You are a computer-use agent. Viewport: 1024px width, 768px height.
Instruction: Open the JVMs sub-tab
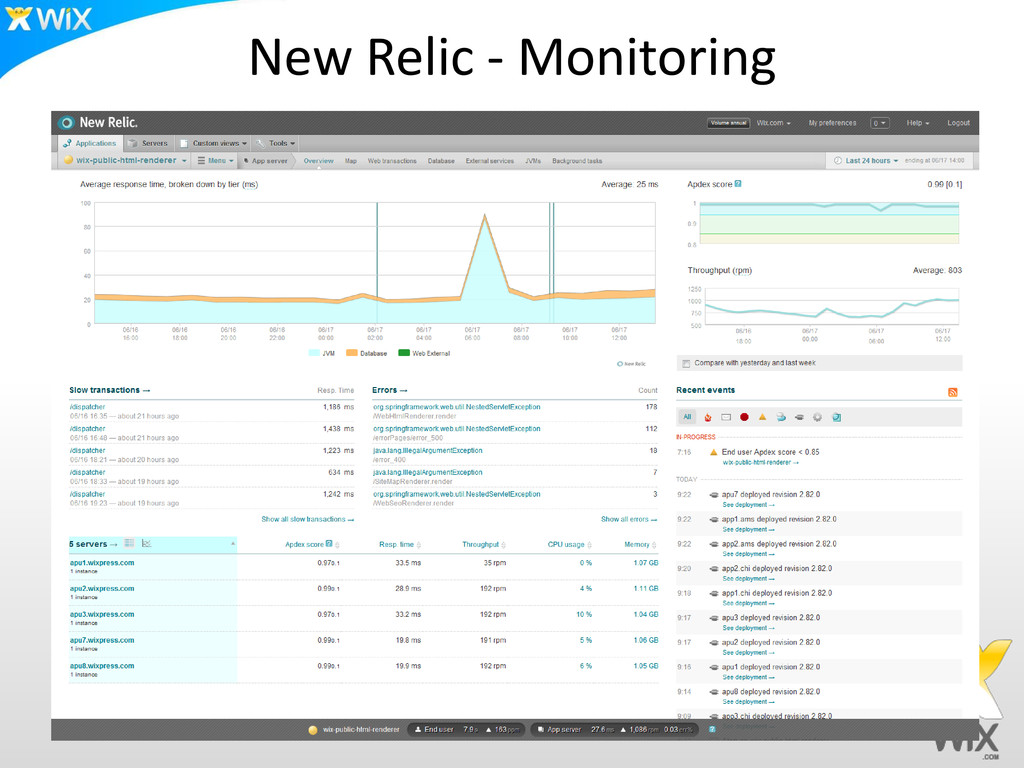[x=533, y=161]
